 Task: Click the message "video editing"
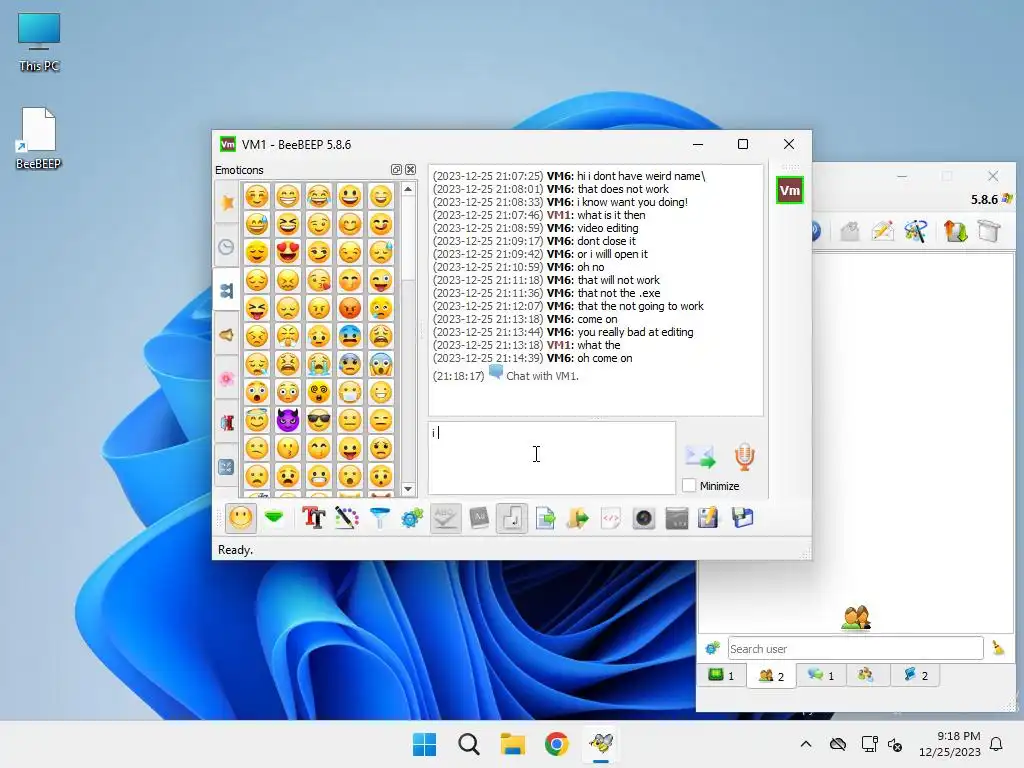608,228
